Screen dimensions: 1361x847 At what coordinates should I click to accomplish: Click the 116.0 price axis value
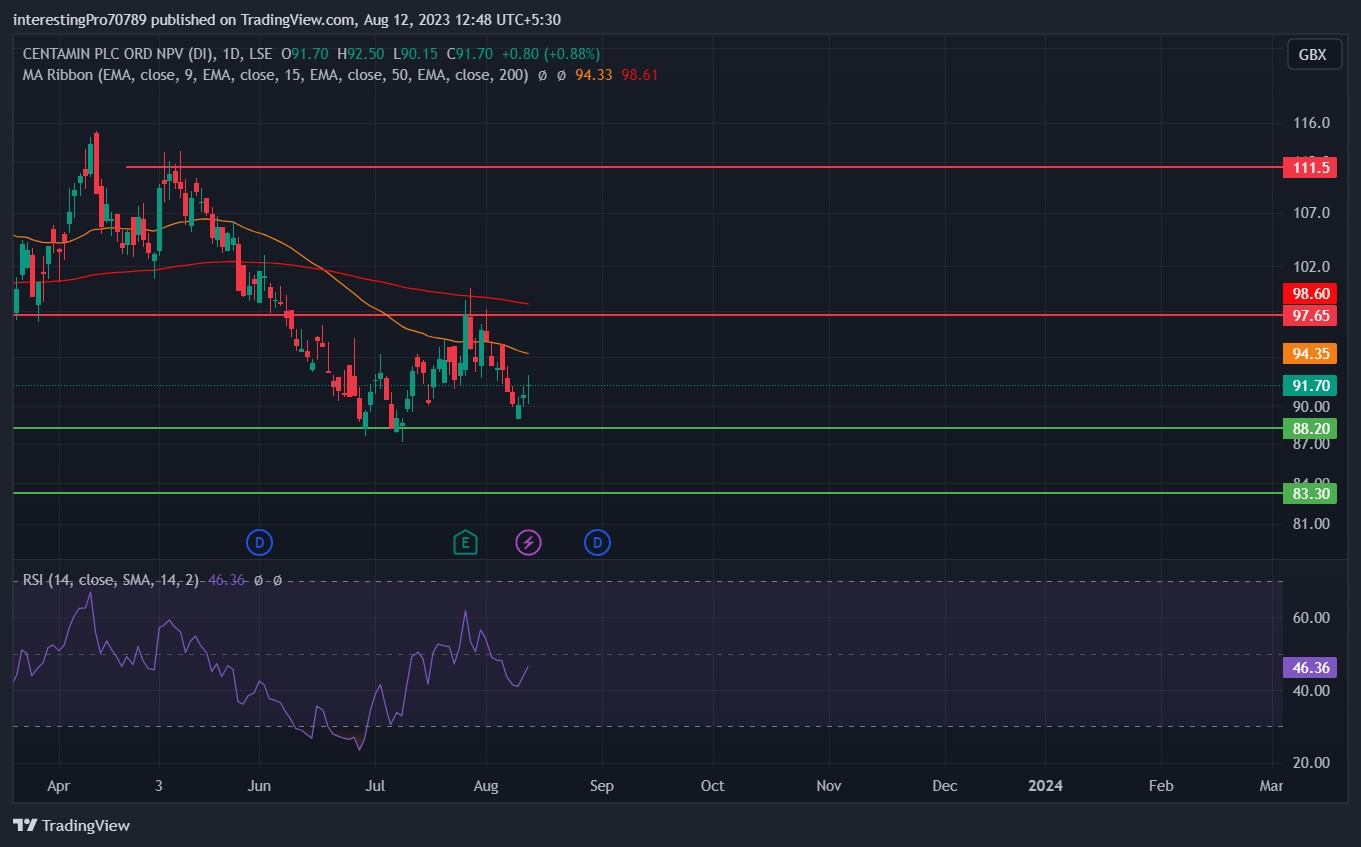(1311, 123)
